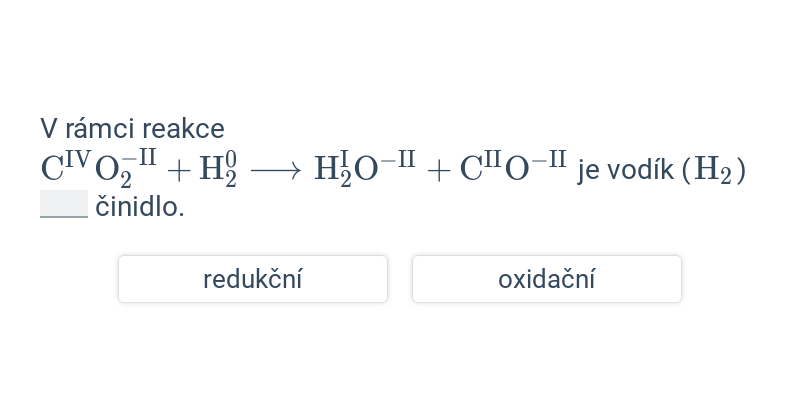Click the IV oxidation number on carbon
Image resolution: width=800 pixels, height=400 pixels.
pos(78,159)
